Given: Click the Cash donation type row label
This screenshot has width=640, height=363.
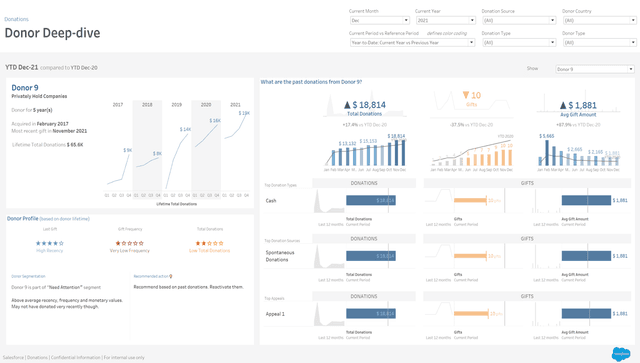Looking at the screenshot, I should tap(271, 200).
